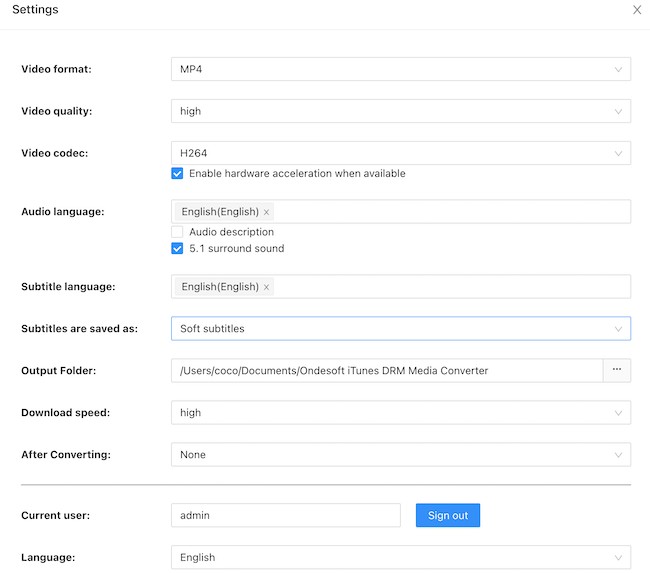Viewport: 650px width, 573px height.
Task: Click the Current user admin field
Action: 285,515
